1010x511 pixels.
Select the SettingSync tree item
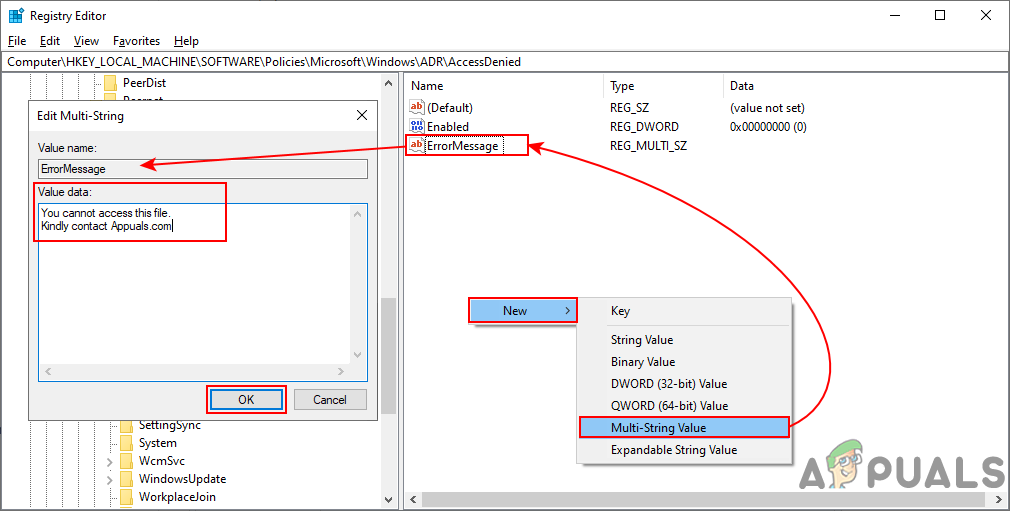point(170,425)
